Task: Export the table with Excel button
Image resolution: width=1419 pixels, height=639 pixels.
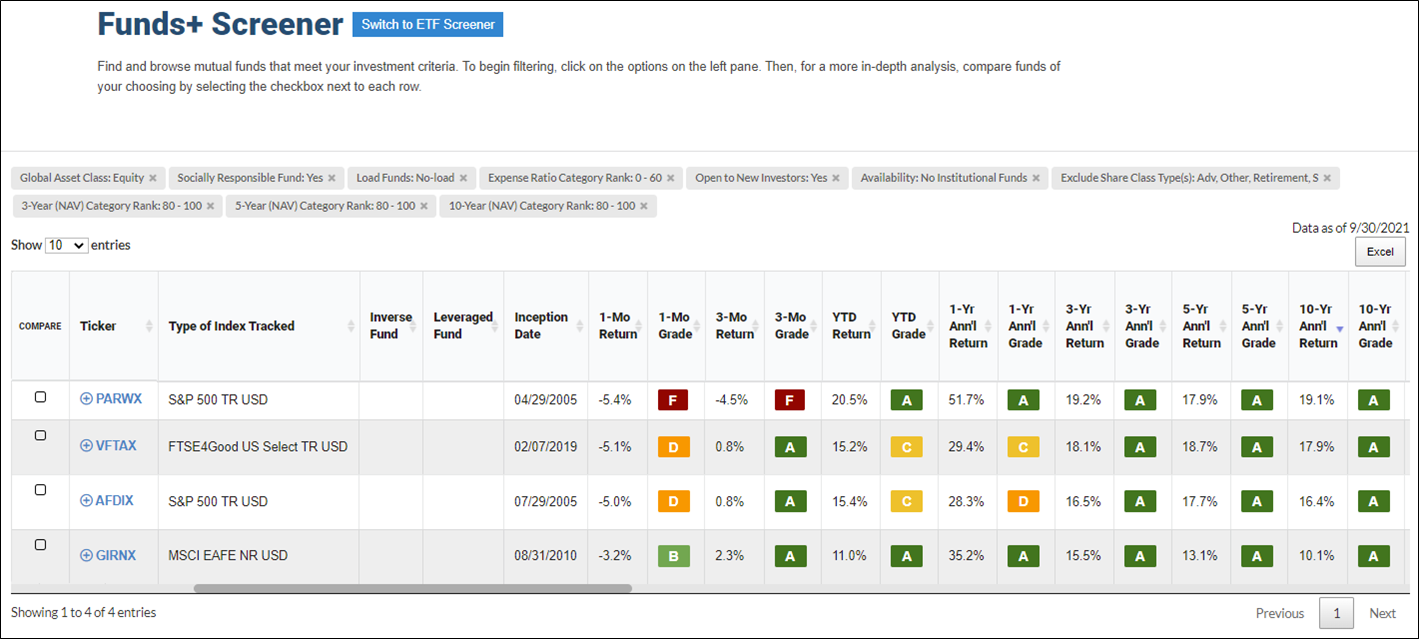Action: (x=1380, y=251)
